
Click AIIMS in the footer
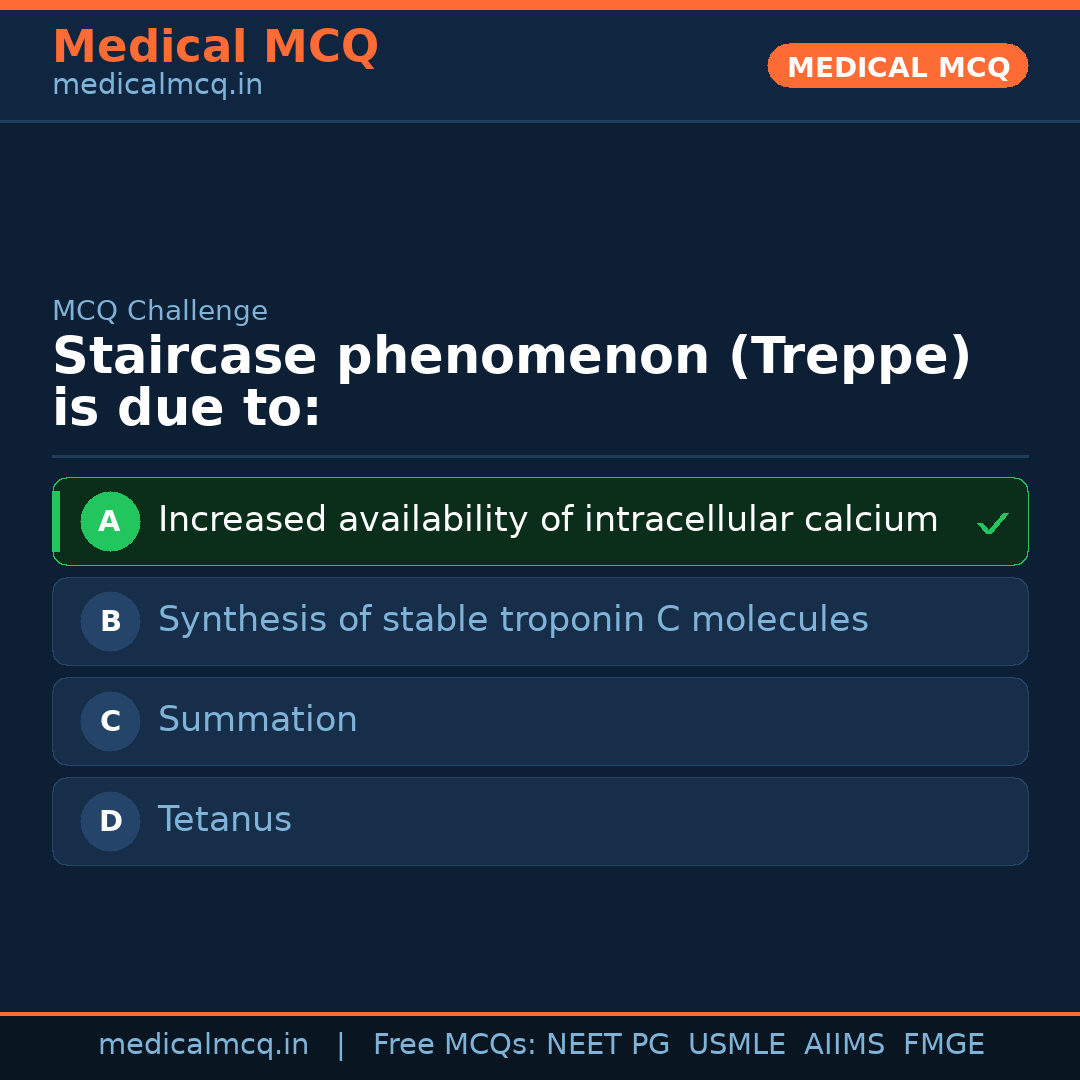[x=844, y=1045]
